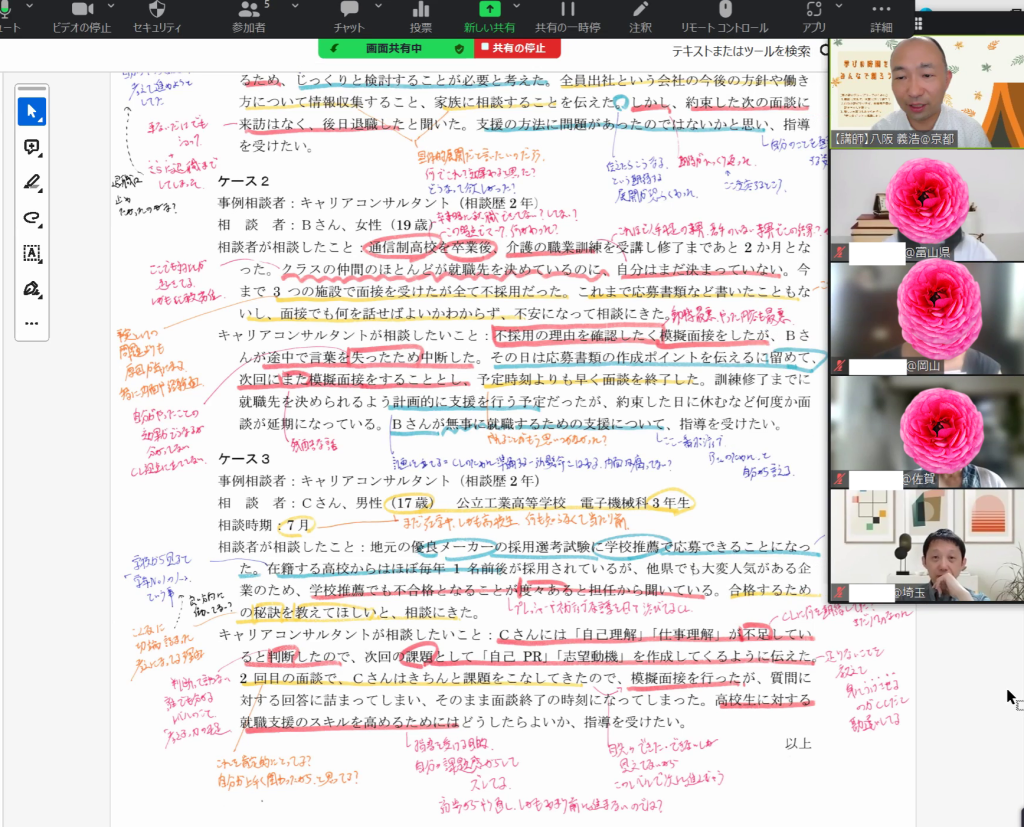This screenshot has height=827, width=1024.
Task: Select the arrow selection tool
Action: coord(31,111)
